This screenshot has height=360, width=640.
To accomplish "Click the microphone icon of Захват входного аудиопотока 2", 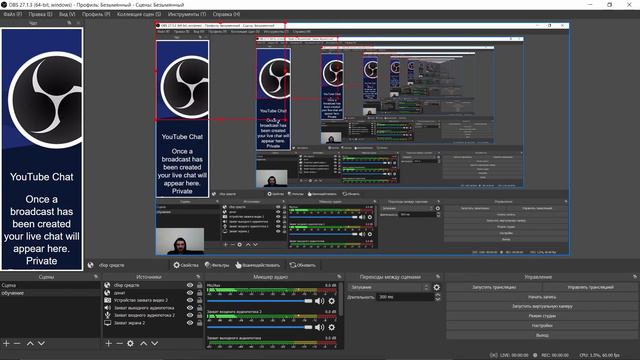I will [107, 315].
